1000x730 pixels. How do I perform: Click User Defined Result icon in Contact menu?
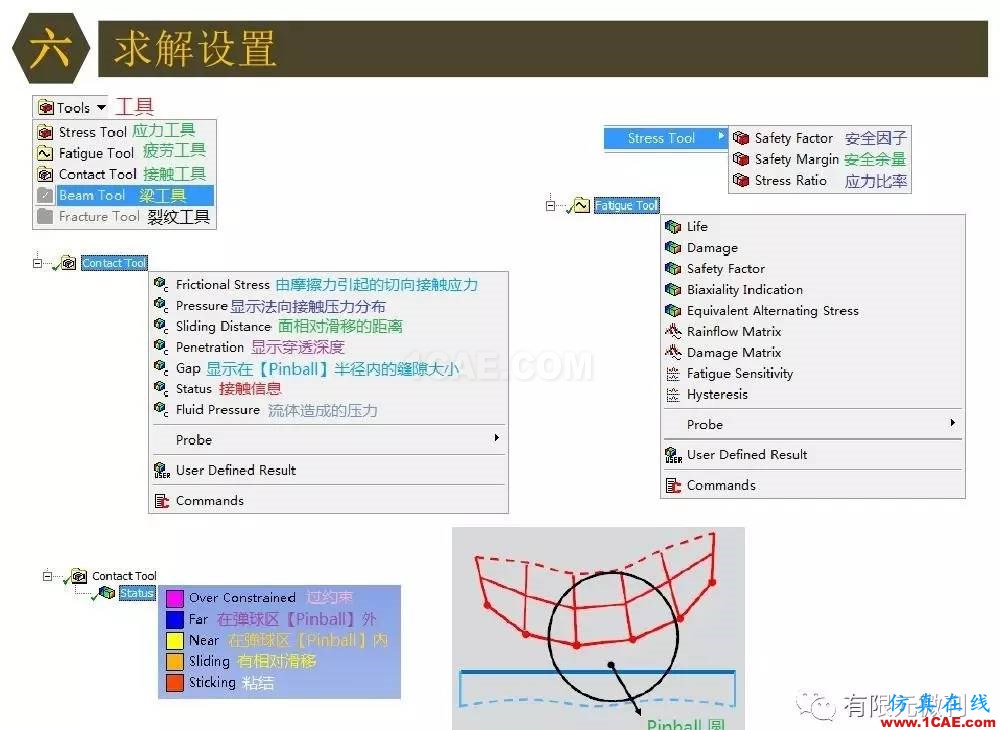coord(162,471)
